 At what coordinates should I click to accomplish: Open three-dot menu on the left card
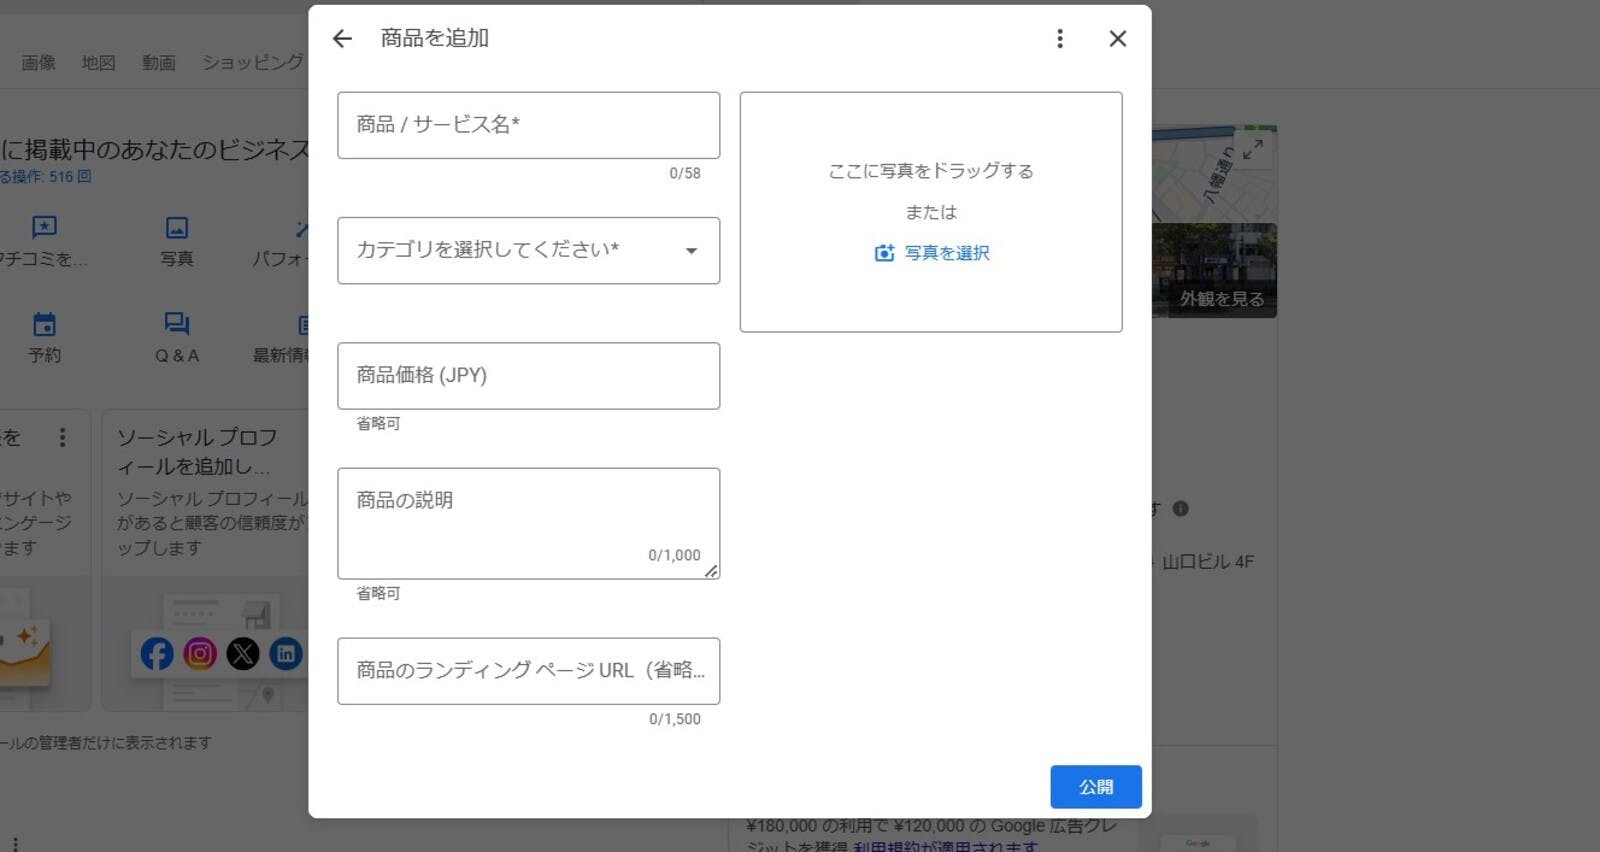(x=62, y=437)
